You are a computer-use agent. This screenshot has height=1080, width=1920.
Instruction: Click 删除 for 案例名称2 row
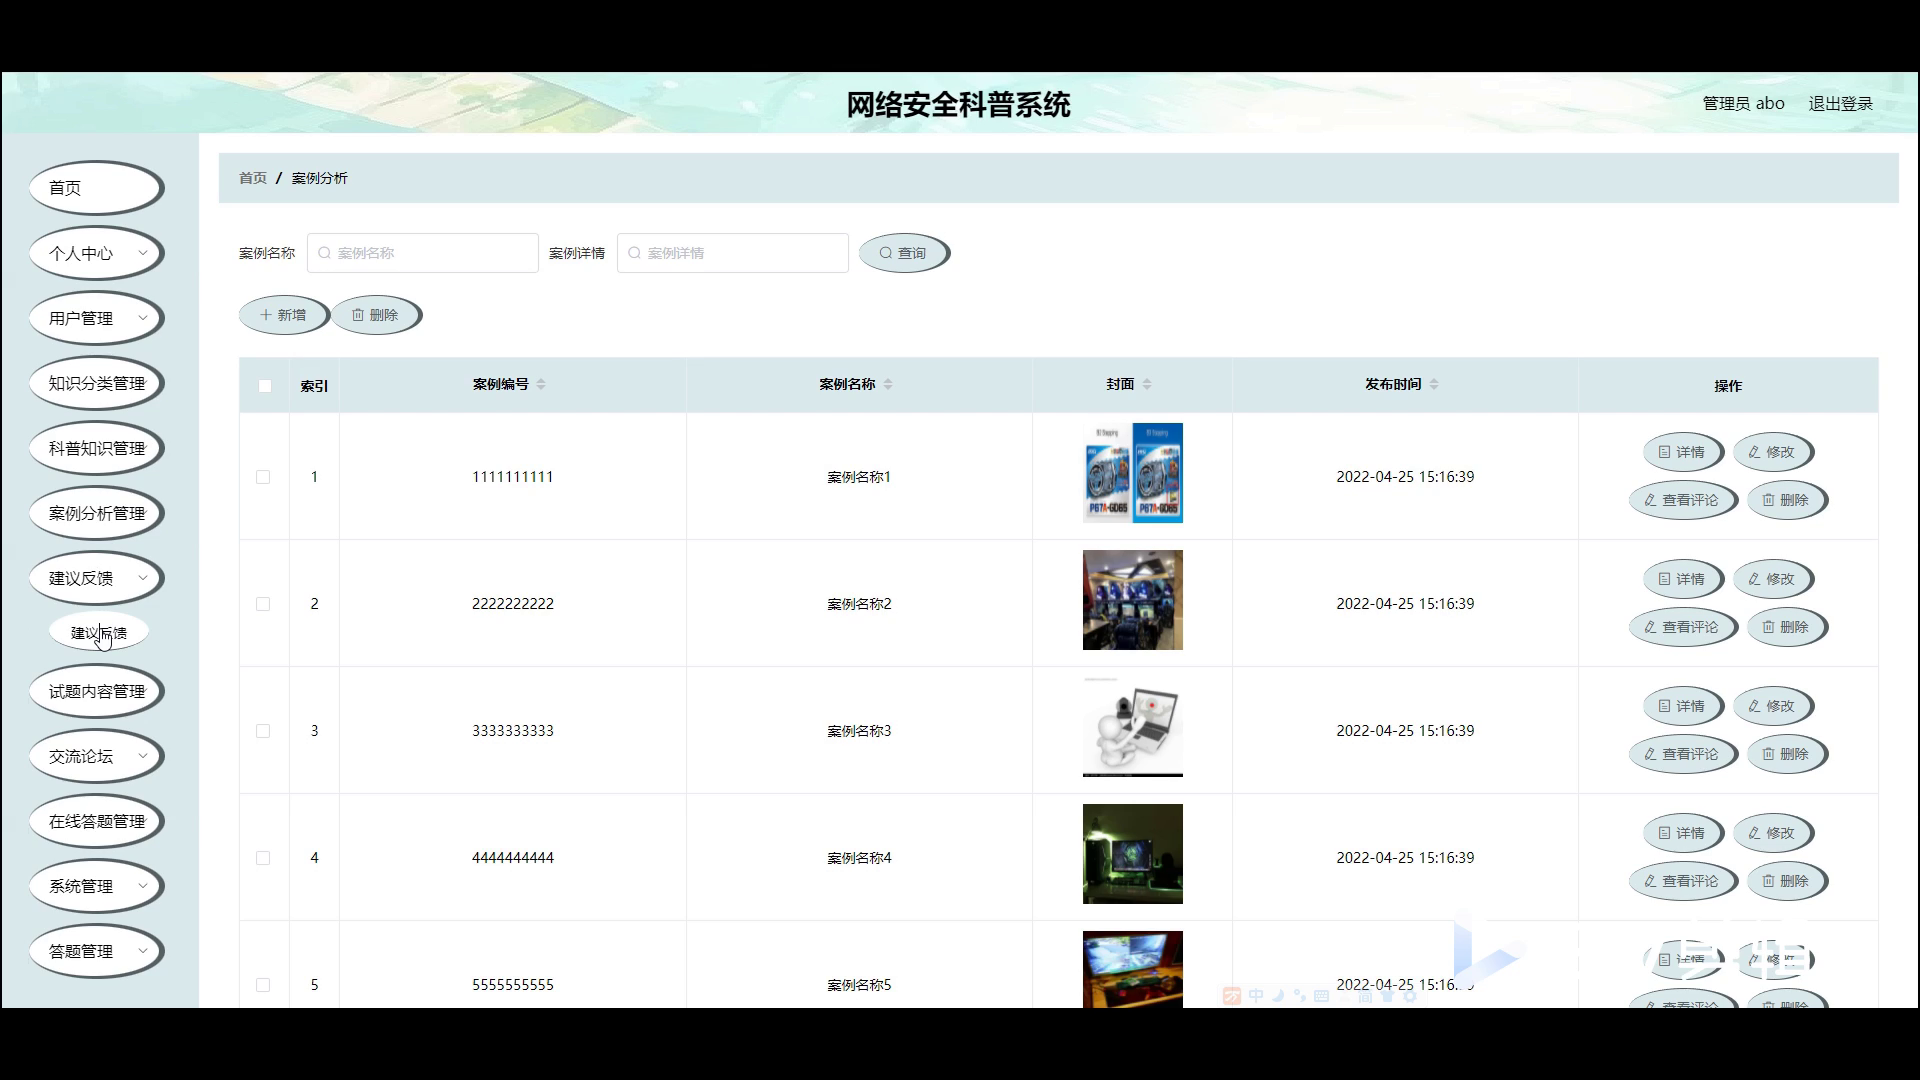(x=1786, y=627)
